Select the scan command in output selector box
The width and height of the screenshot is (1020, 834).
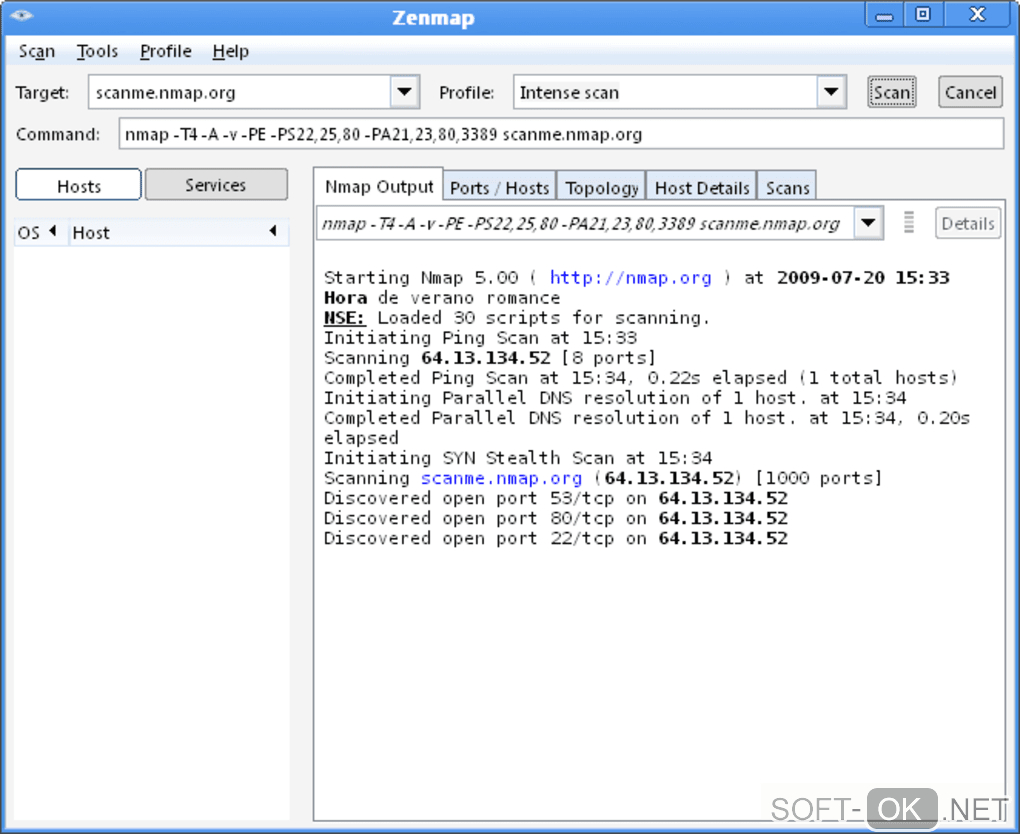pos(585,223)
